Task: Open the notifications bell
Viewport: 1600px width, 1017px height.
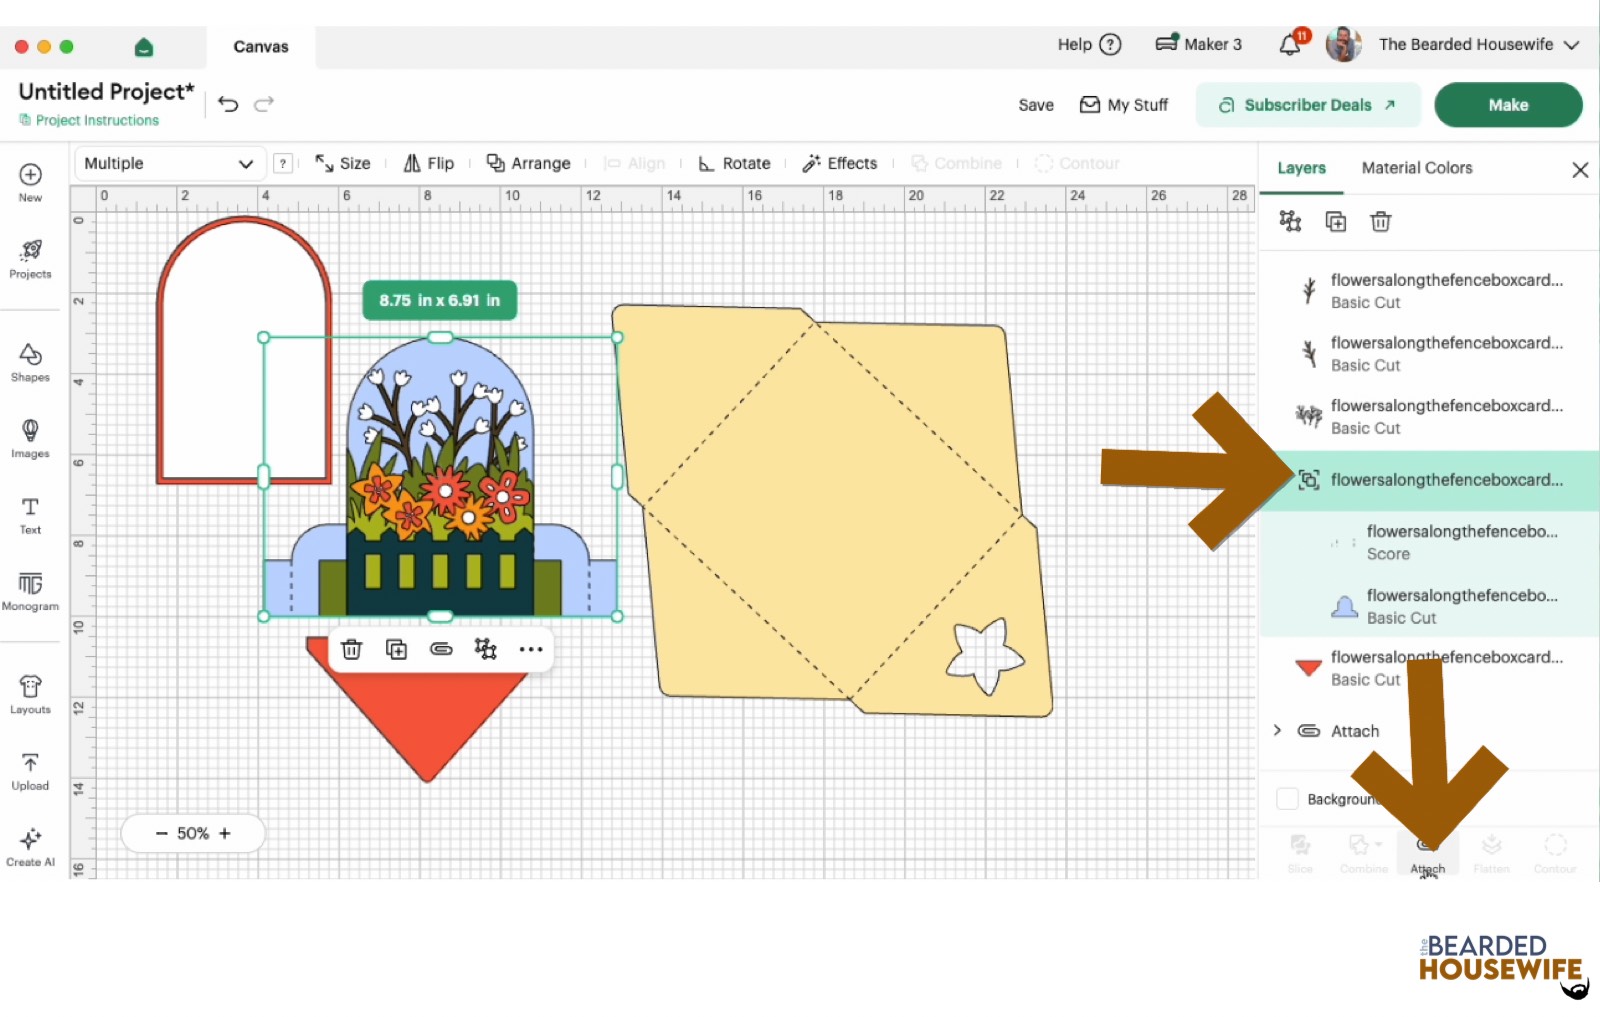Action: [1290, 45]
